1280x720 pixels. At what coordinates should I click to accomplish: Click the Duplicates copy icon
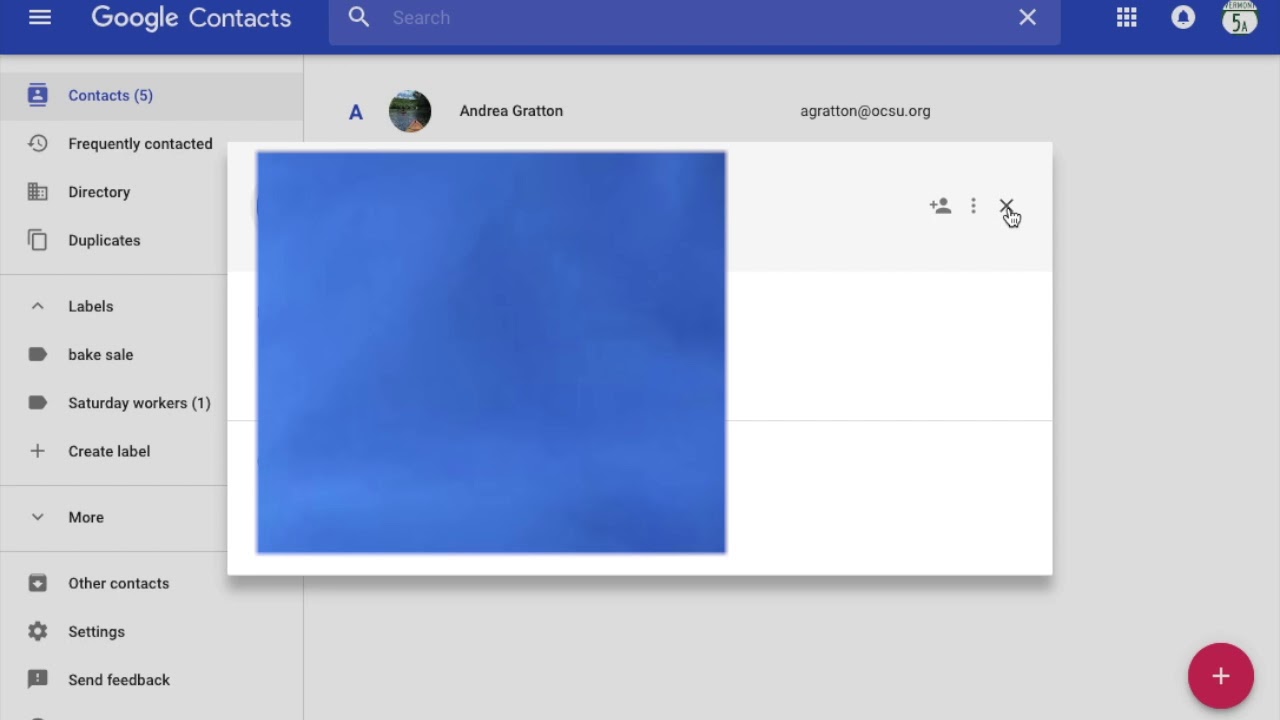pyautogui.click(x=37, y=240)
